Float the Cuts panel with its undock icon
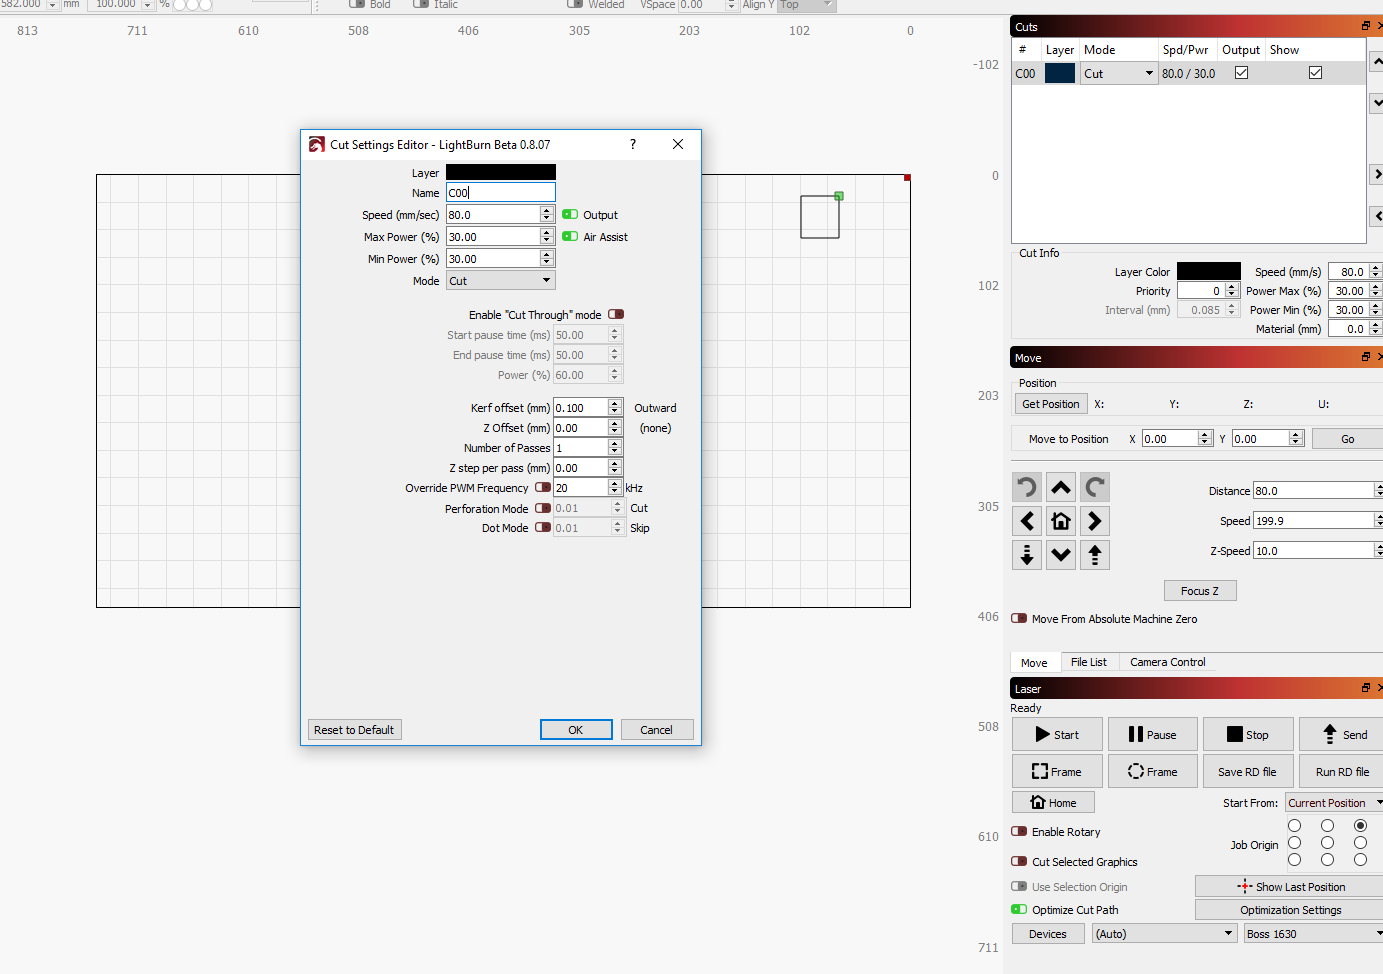Image resolution: width=1383 pixels, height=974 pixels. tap(1366, 26)
